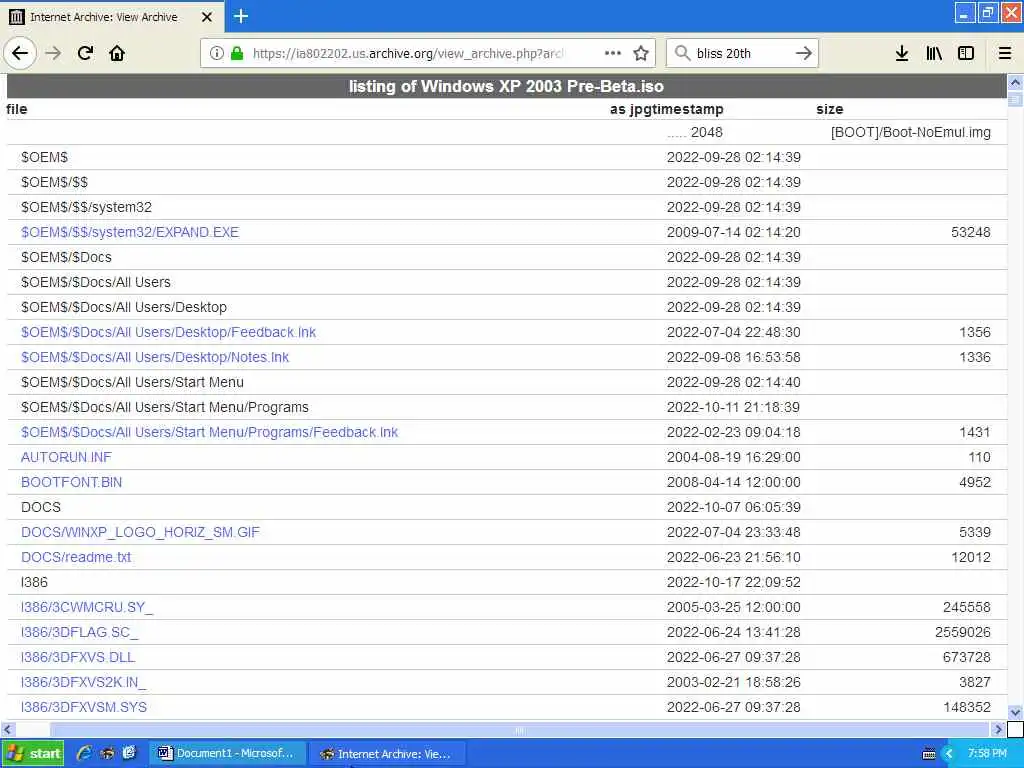The width and height of the screenshot is (1024, 768).
Task: Open the Windows Start menu
Action: tap(33, 754)
